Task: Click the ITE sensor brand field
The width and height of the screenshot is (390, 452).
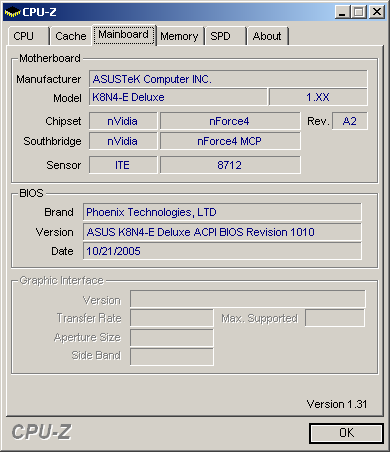Action: [x=123, y=165]
